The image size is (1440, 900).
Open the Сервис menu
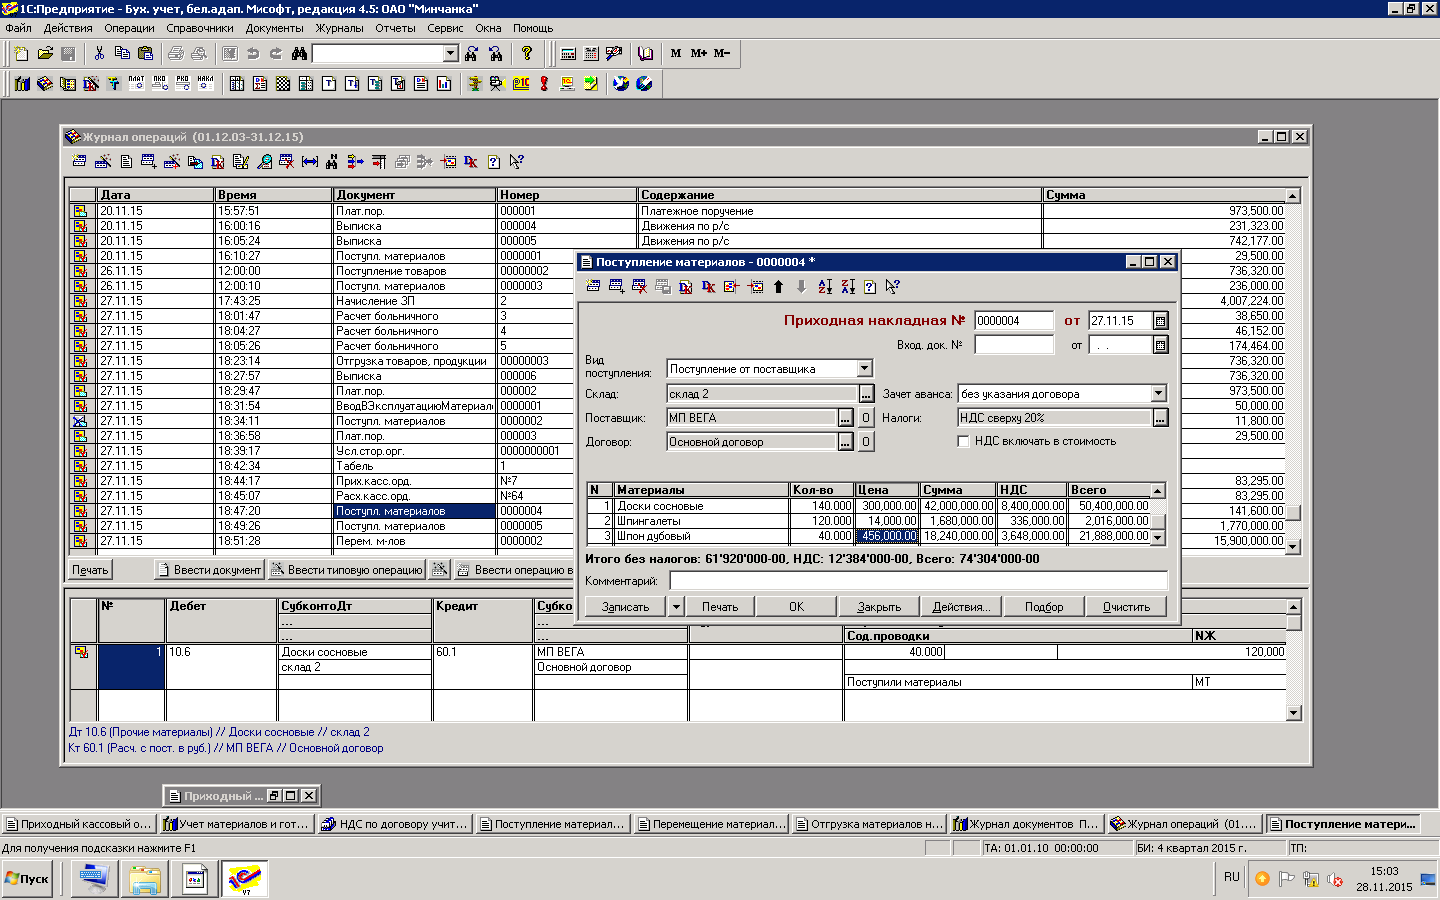click(x=445, y=28)
